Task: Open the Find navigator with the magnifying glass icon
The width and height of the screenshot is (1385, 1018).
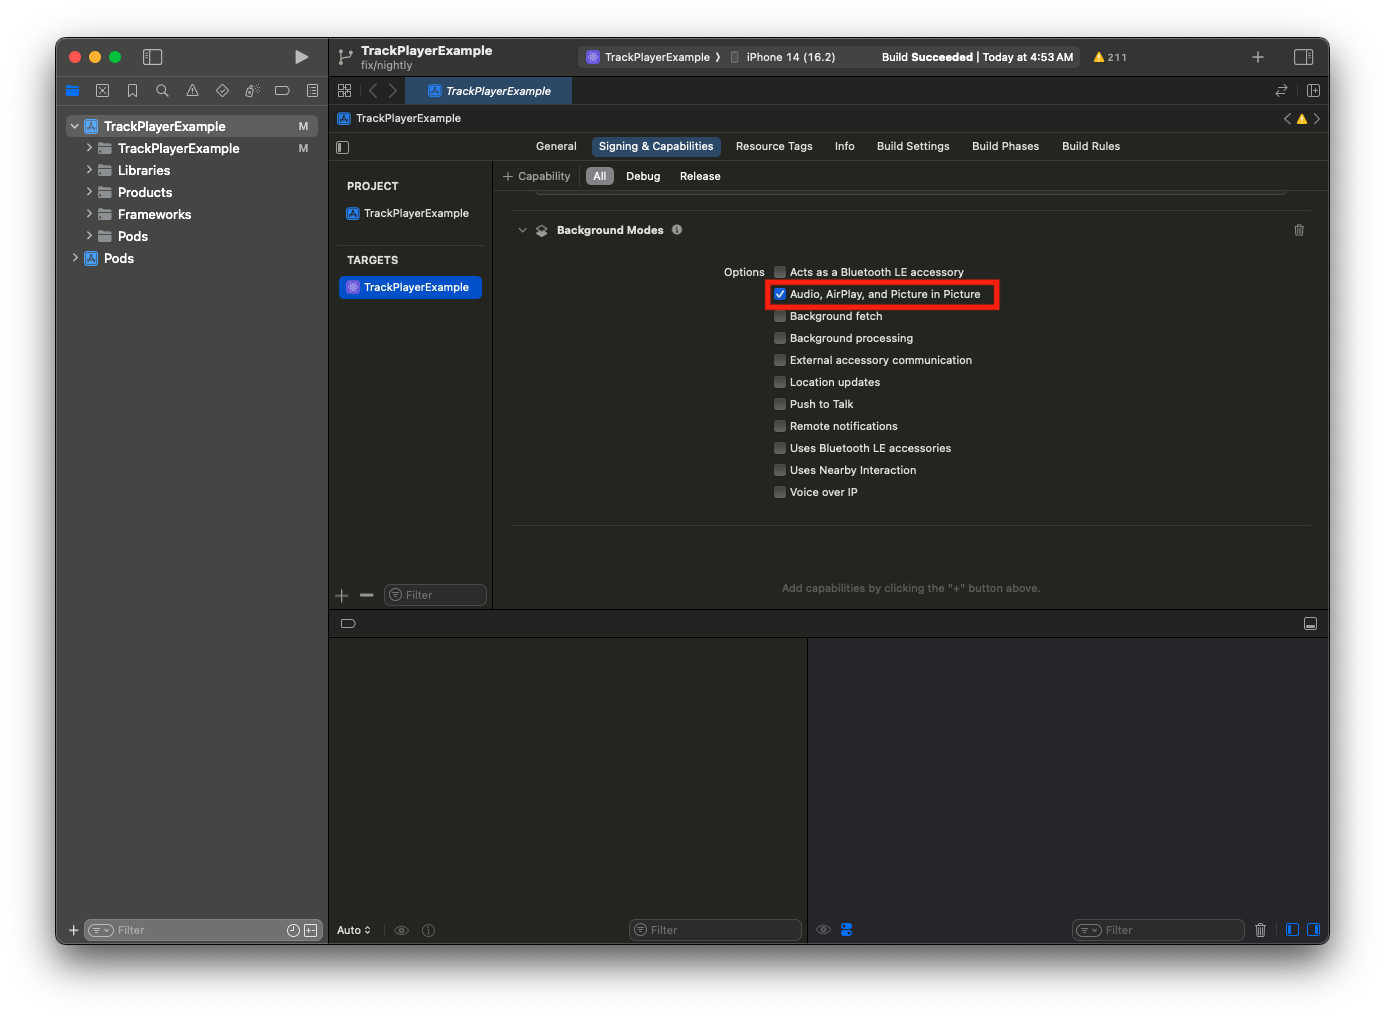Action: 162,90
